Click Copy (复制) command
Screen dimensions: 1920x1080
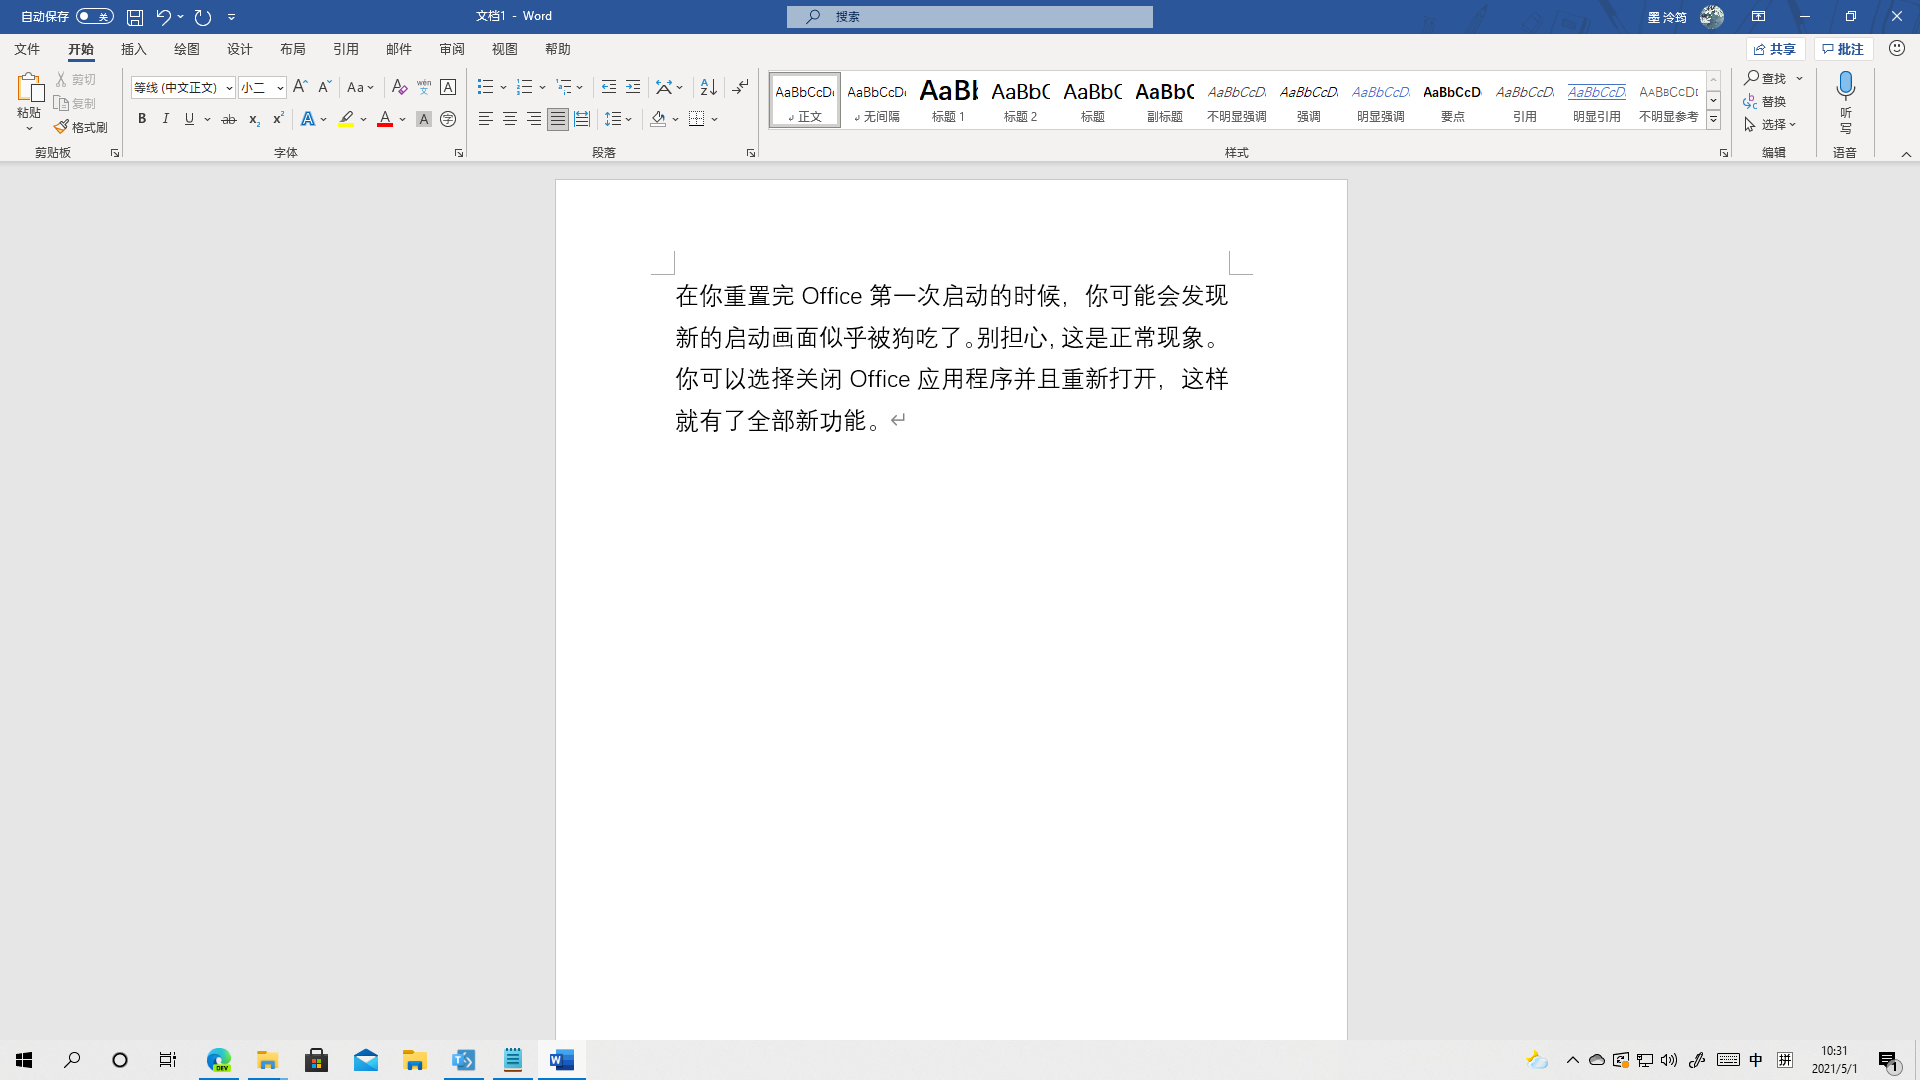point(77,103)
